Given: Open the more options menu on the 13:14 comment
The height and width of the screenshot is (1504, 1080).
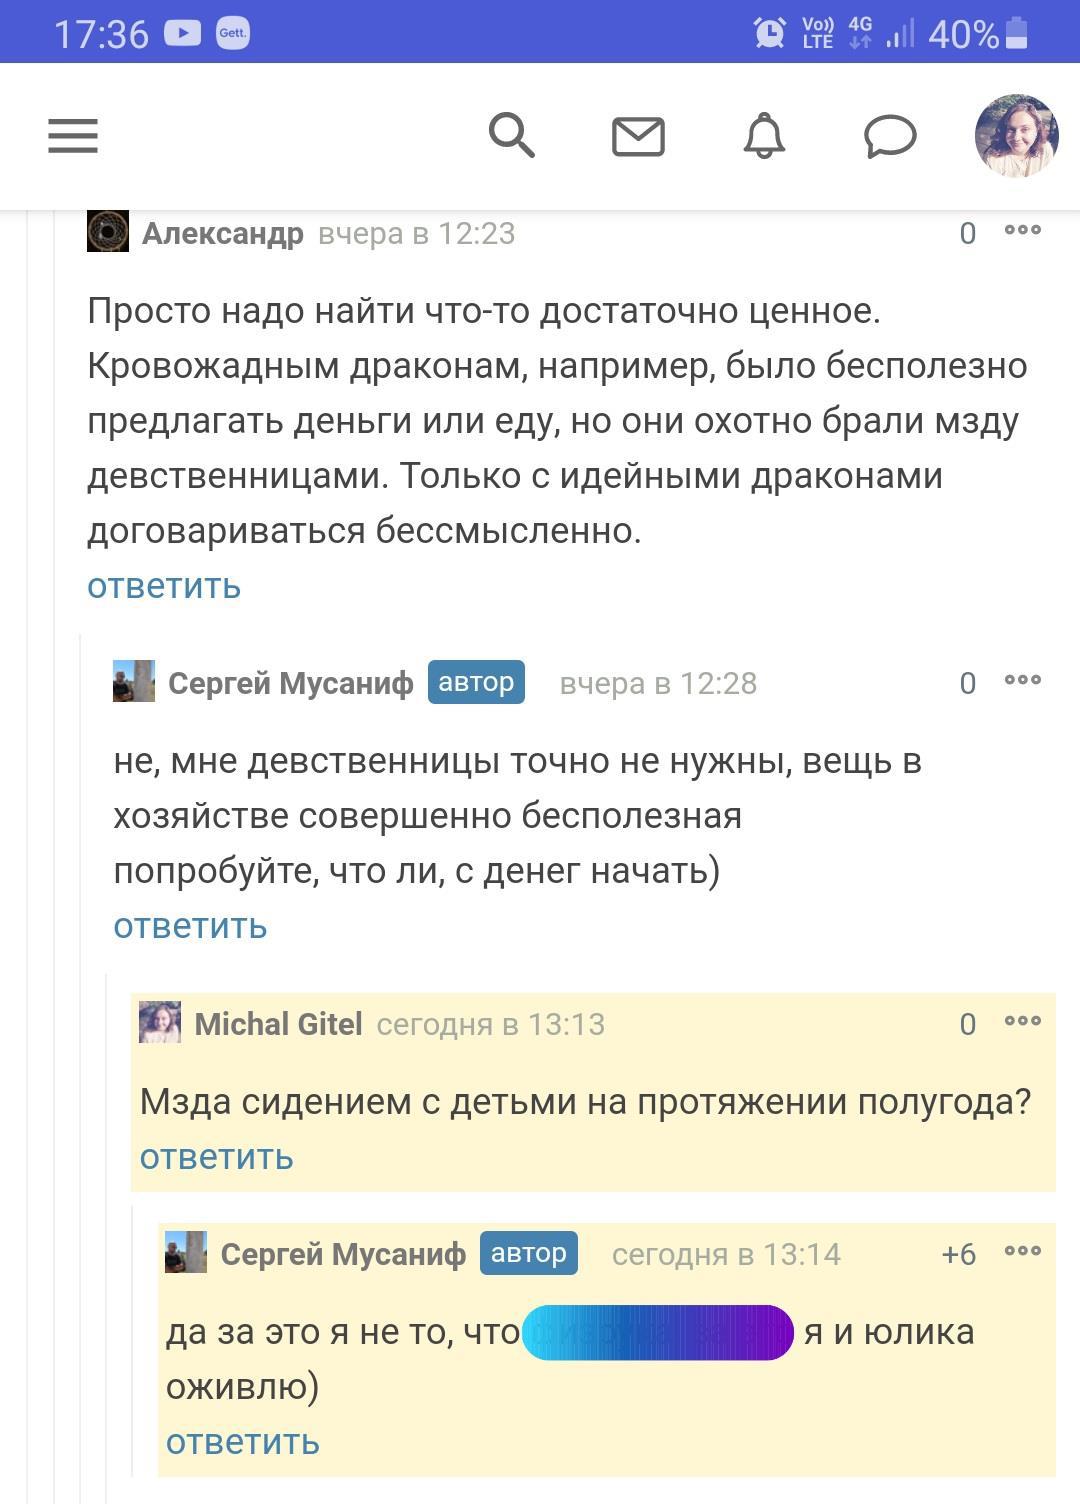Looking at the screenshot, I should pos(1023,1251).
